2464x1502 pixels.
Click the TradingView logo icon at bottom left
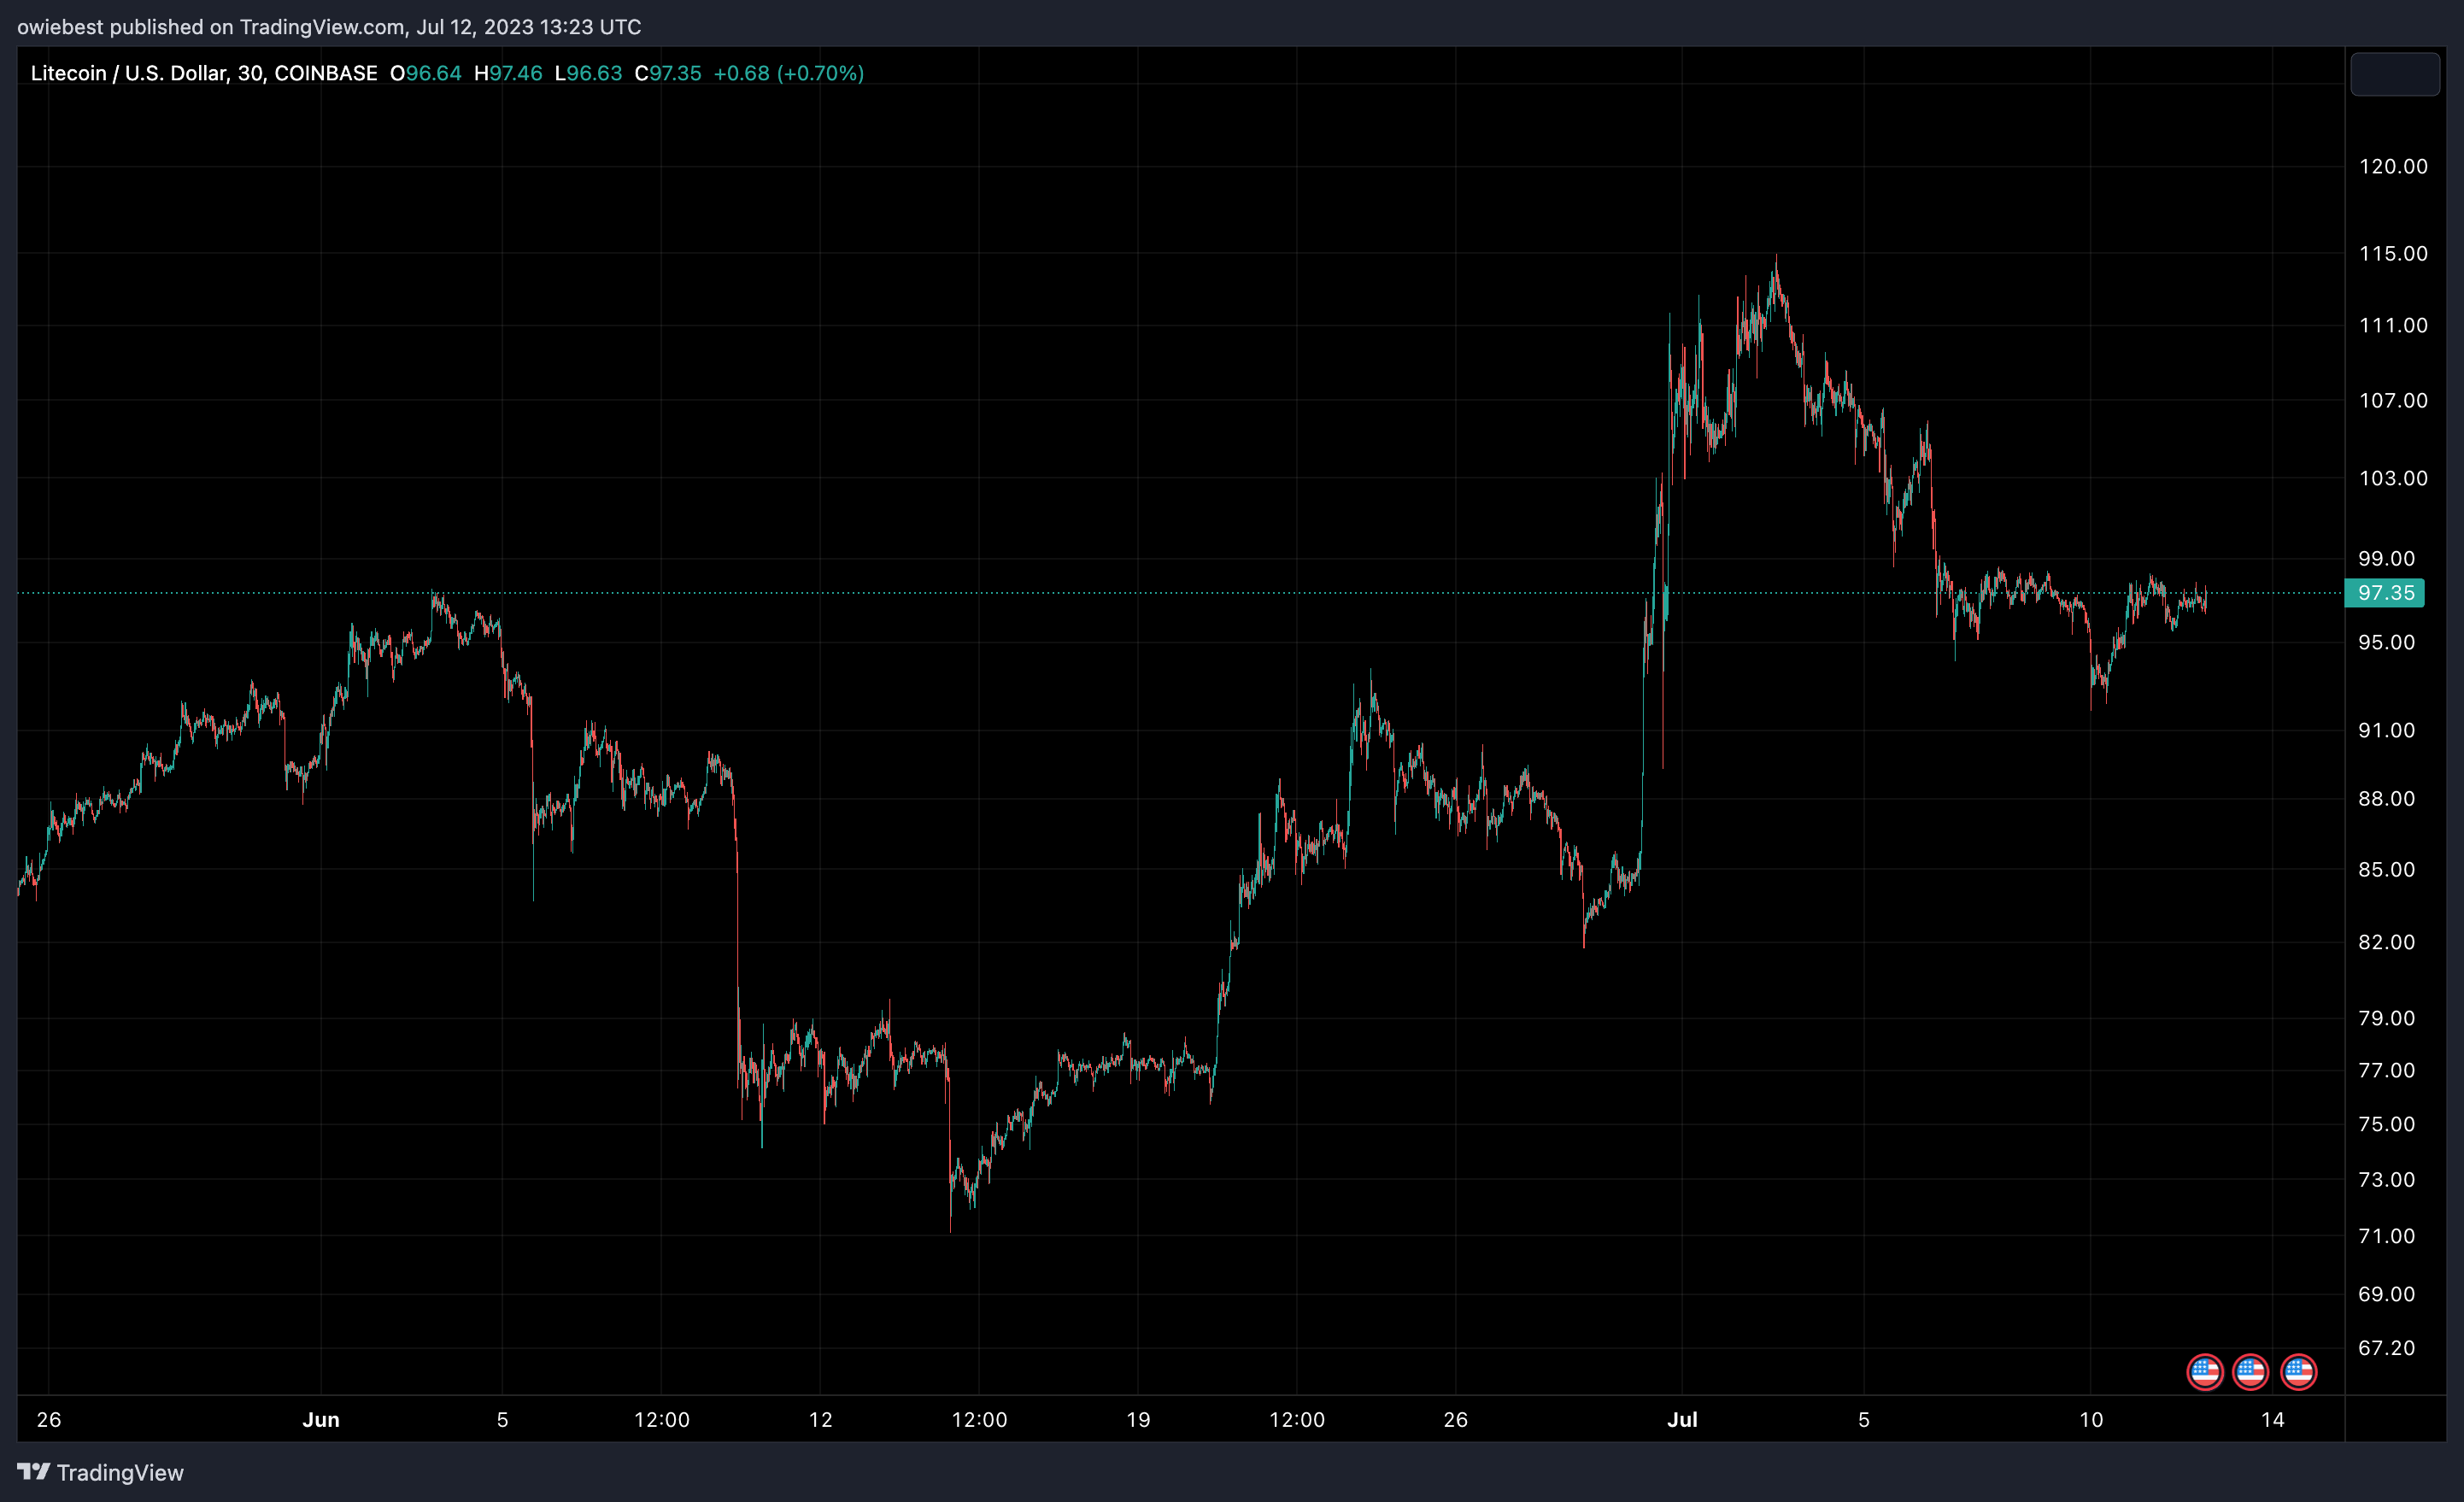pos(33,1471)
